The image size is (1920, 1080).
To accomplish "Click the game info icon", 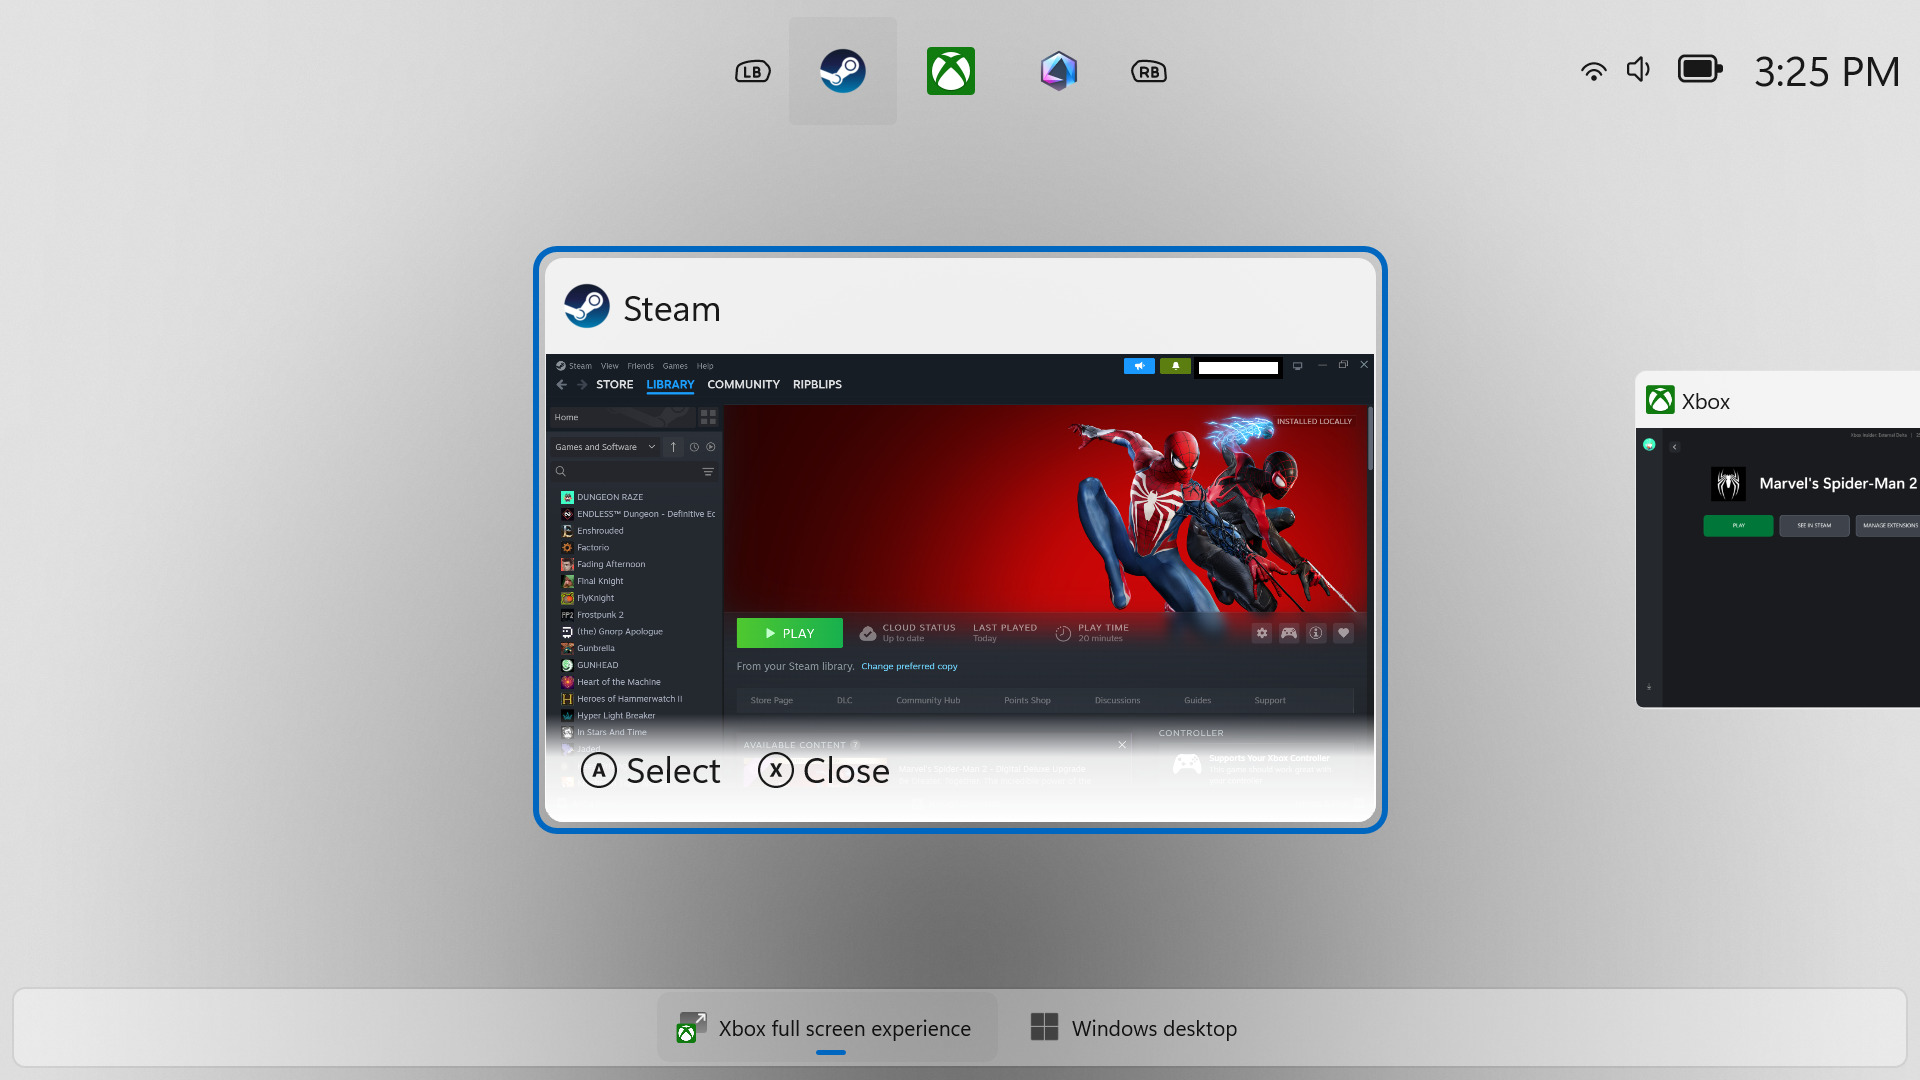I will click(1316, 633).
